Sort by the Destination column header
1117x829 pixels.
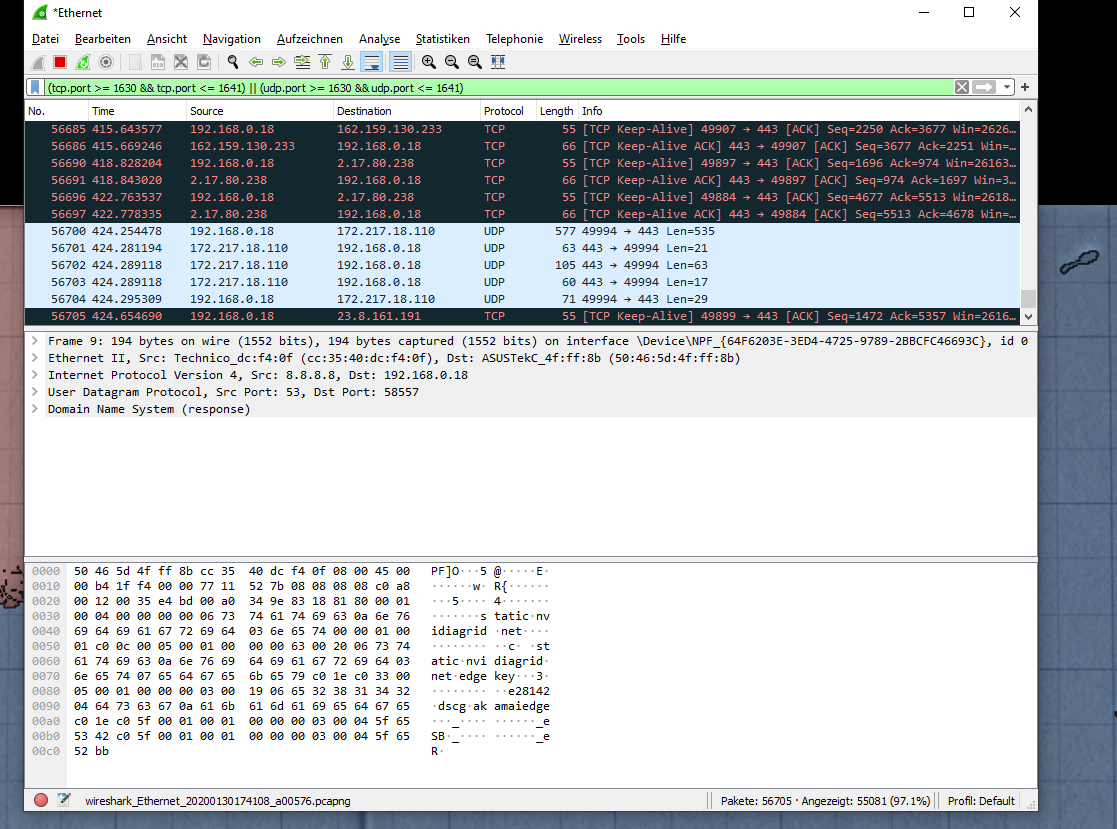407,111
